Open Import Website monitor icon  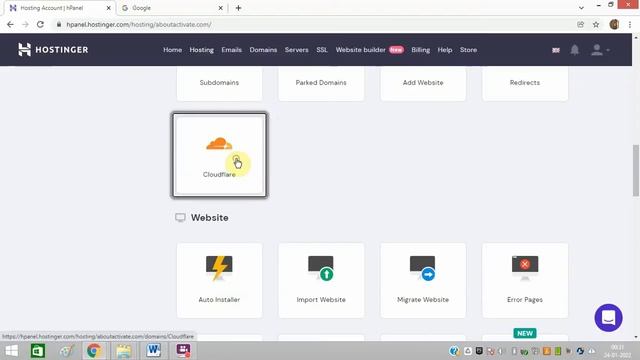point(321,268)
